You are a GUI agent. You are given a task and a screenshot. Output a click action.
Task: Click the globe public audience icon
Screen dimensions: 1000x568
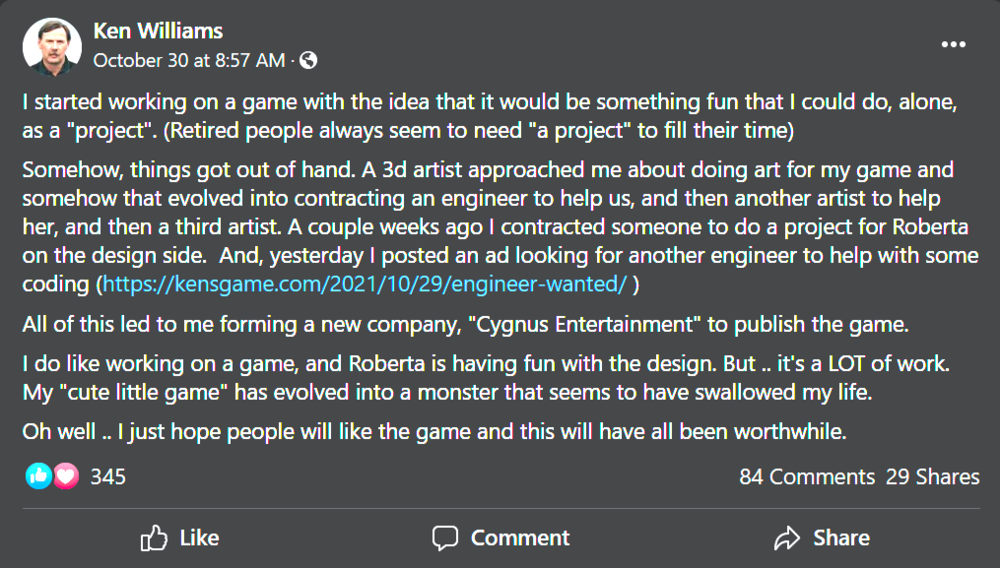[x=309, y=60]
